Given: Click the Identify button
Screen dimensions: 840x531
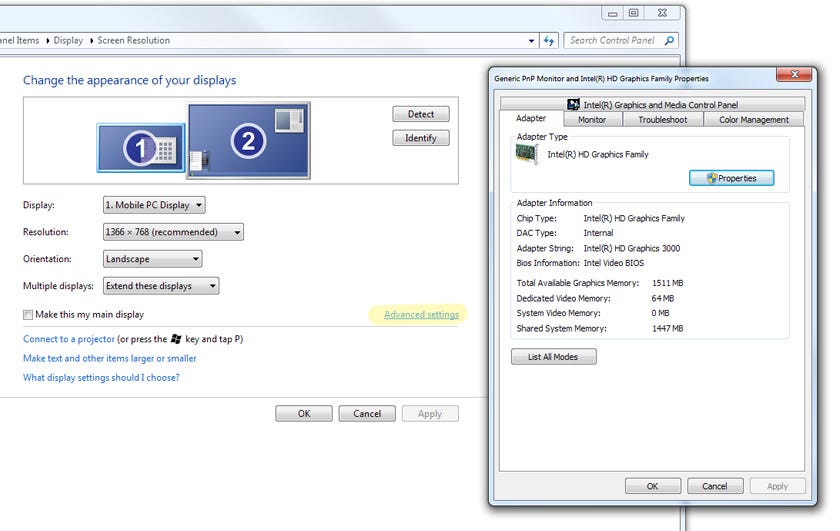Looking at the screenshot, I should coord(421,138).
